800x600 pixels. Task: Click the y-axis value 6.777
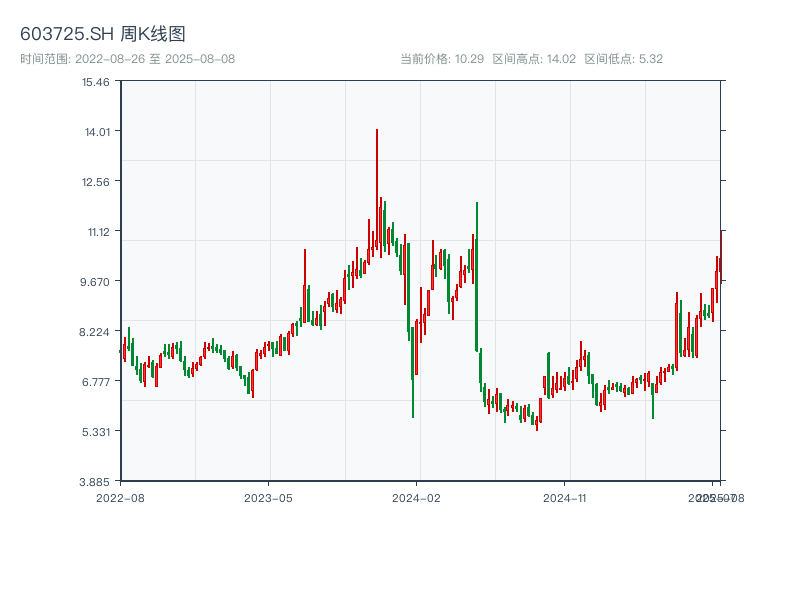96,382
